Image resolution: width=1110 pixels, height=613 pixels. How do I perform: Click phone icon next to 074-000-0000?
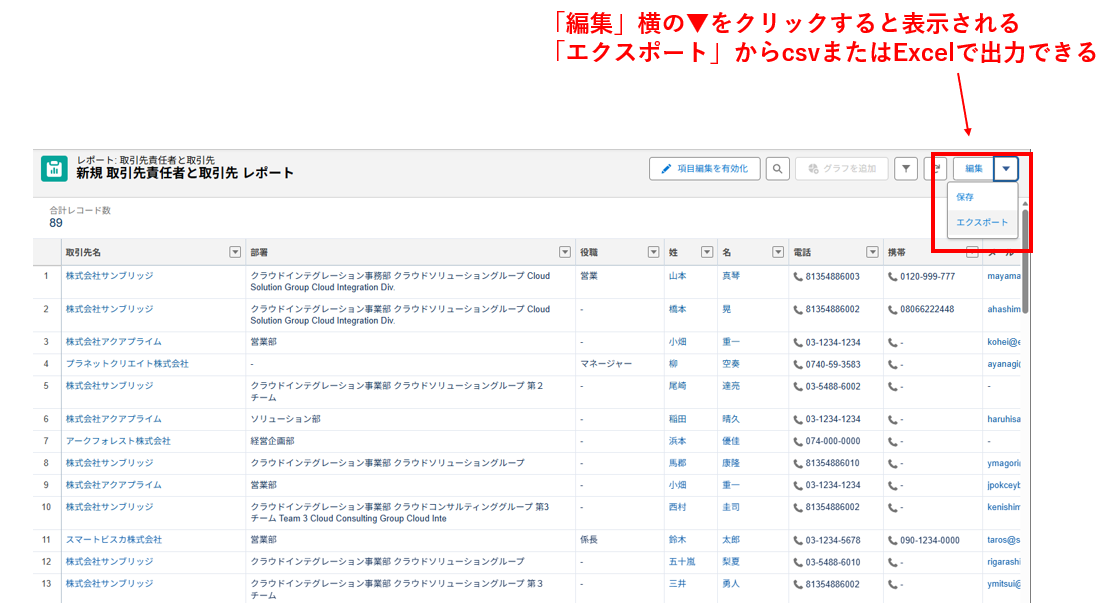[x=798, y=441]
